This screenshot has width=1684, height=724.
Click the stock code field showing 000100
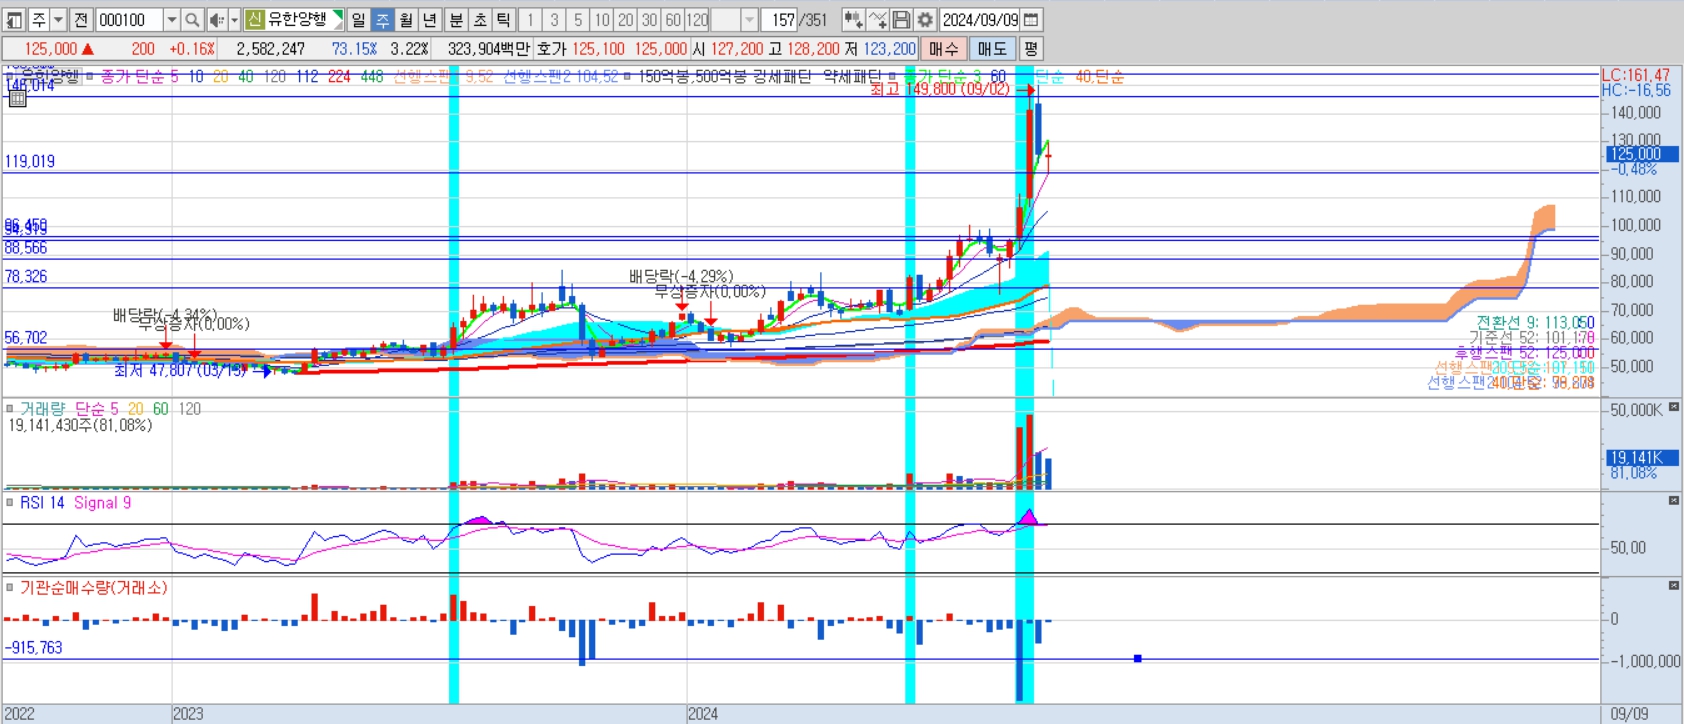(x=128, y=19)
